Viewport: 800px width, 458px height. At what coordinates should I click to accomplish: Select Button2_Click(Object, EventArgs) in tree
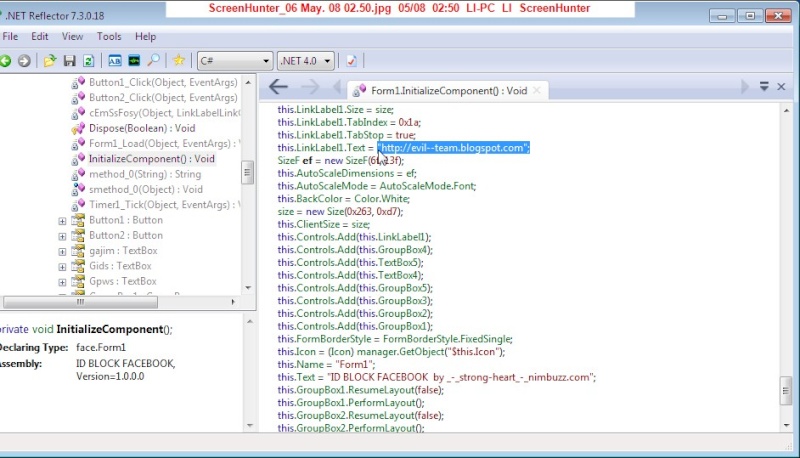[x=163, y=97]
